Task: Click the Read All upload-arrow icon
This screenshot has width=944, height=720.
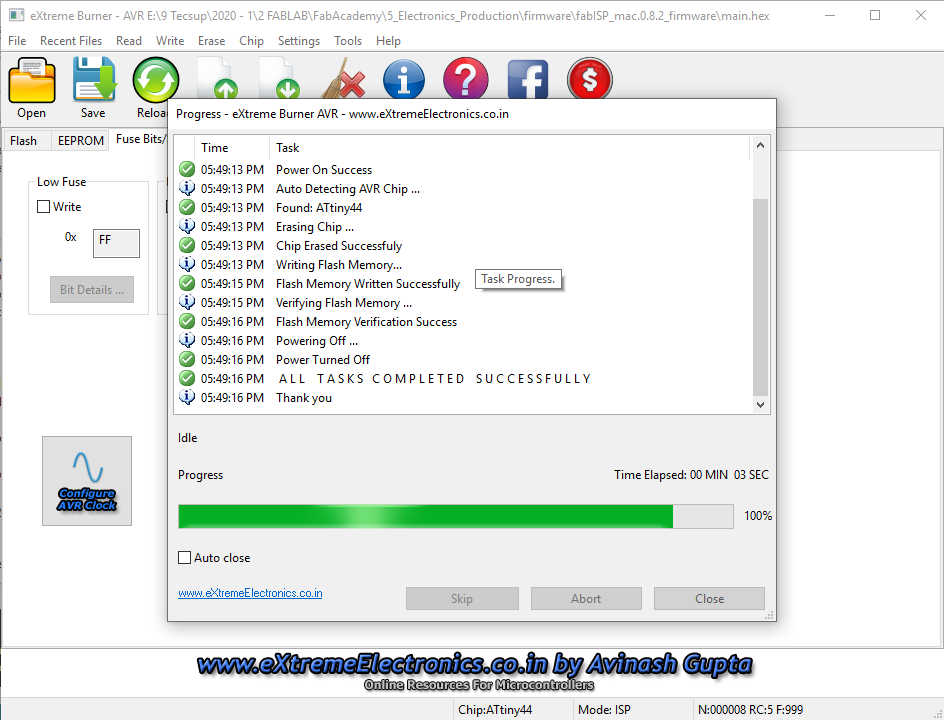Action: [x=218, y=78]
